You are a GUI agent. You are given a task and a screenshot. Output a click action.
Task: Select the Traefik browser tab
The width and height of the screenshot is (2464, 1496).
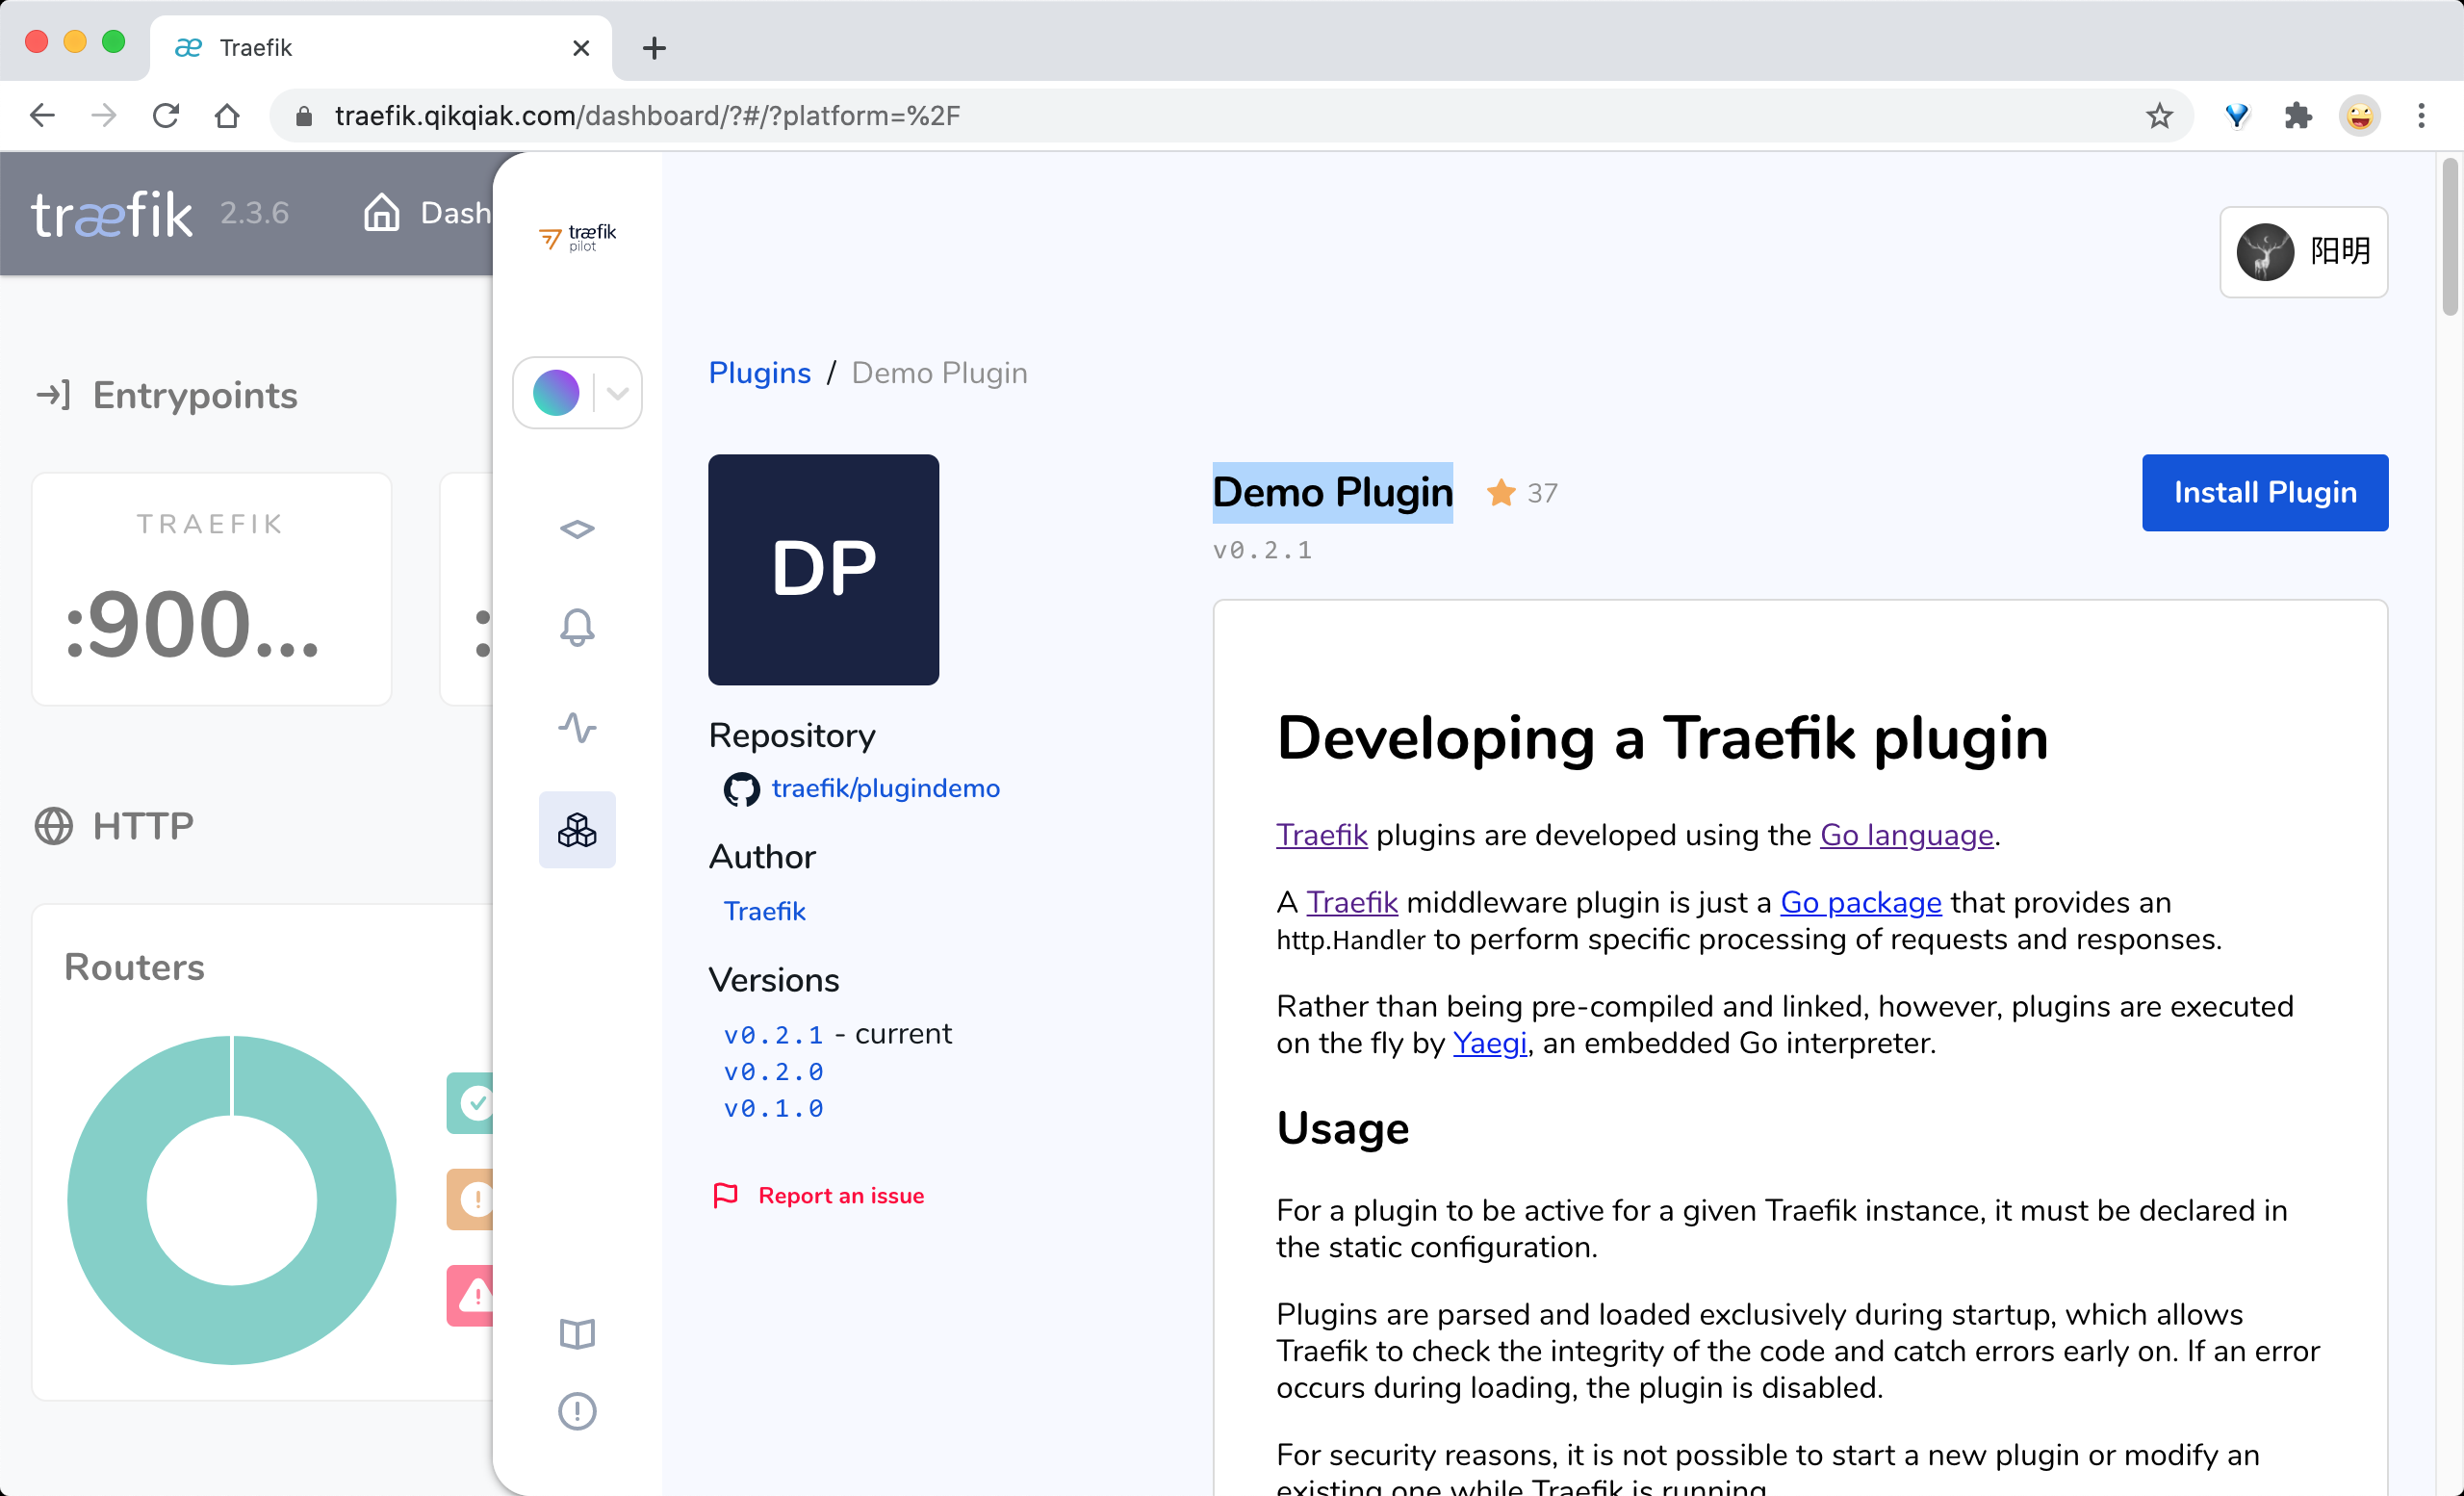[380, 48]
